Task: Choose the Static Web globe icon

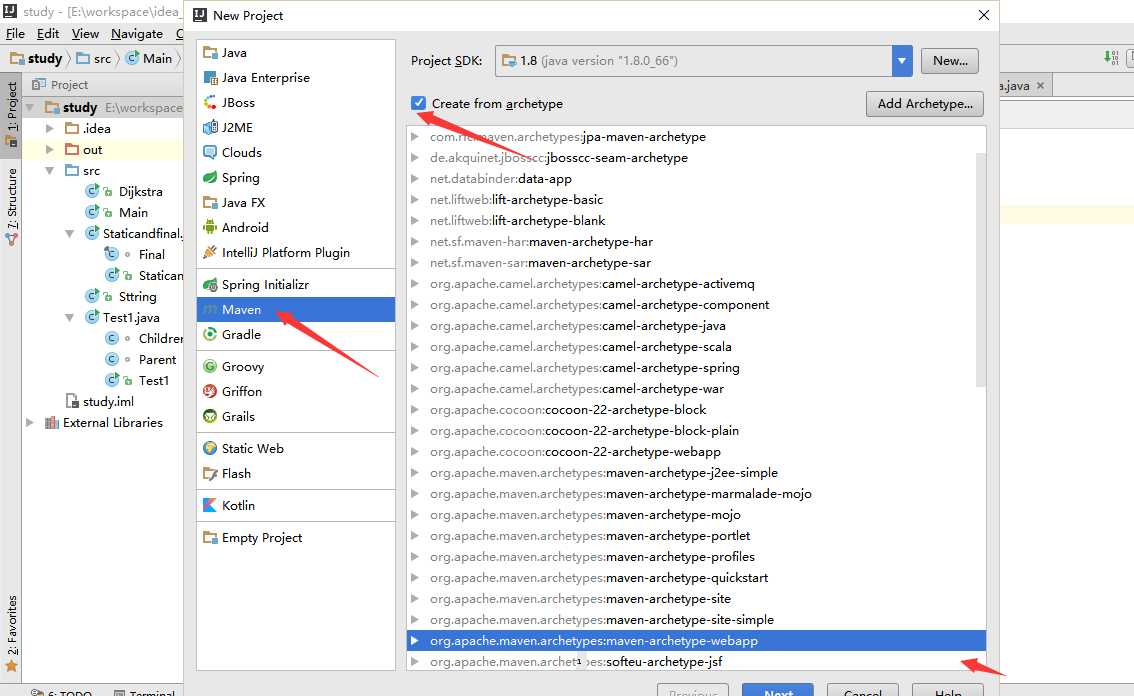Action: point(210,449)
